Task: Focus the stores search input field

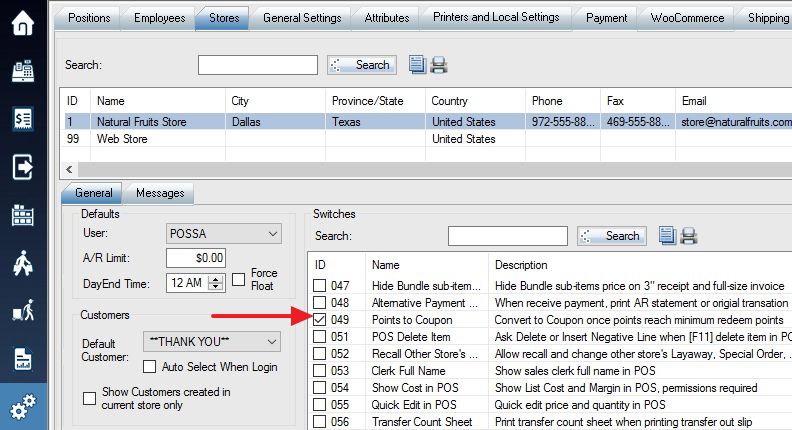Action: [258, 65]
